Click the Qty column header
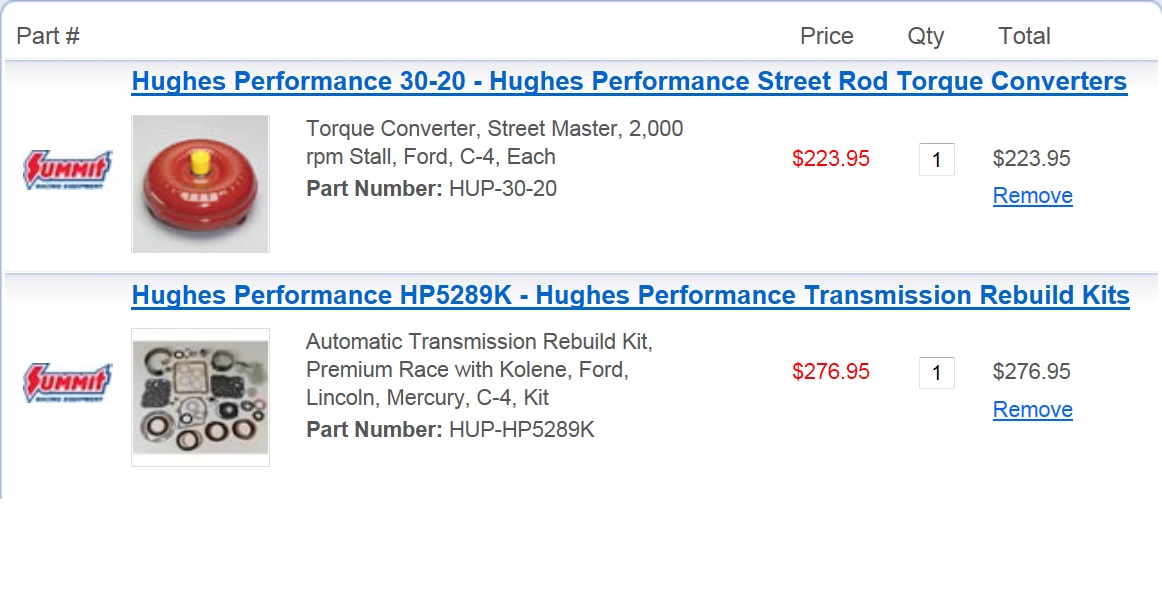 coord(926,36)
